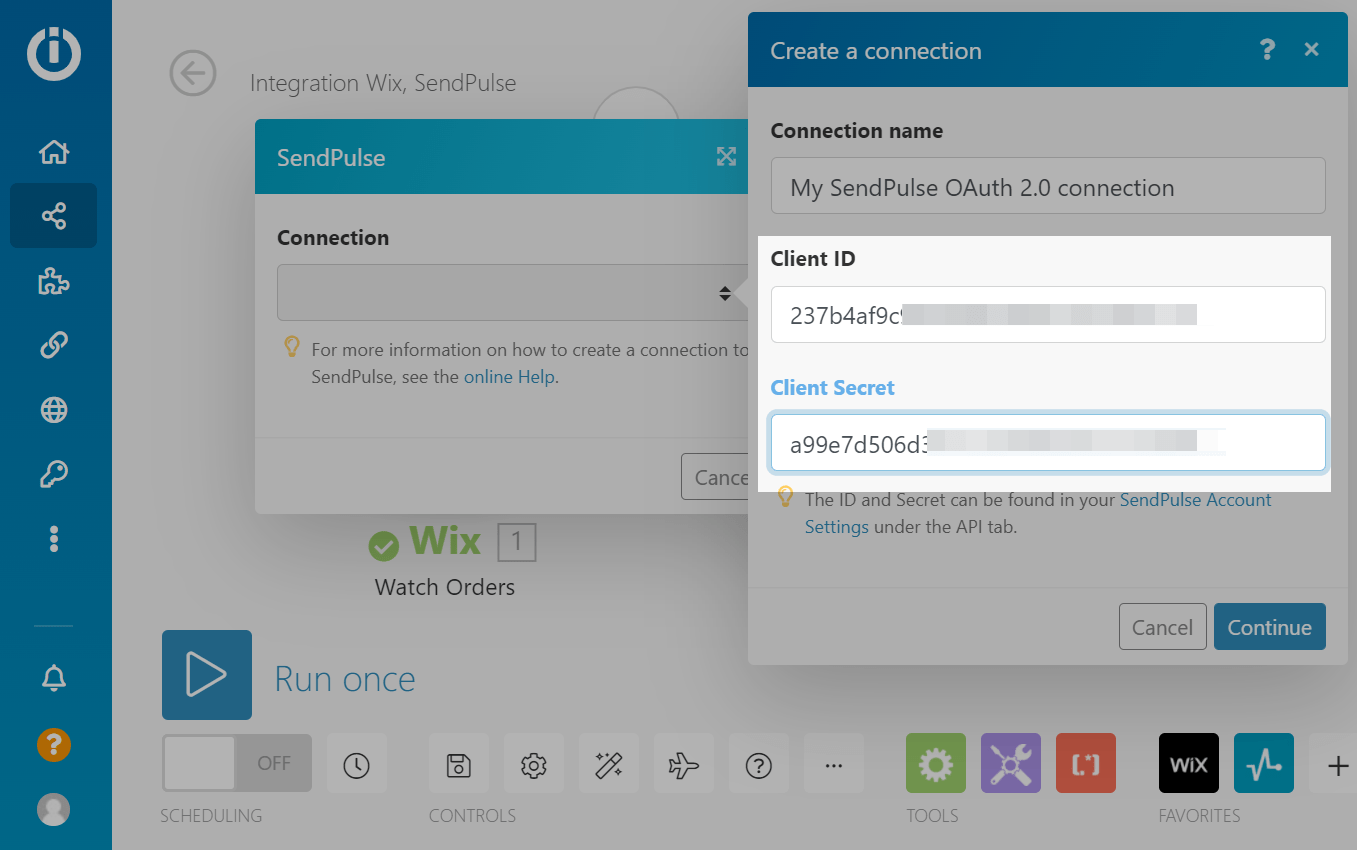The width and height of the screenshot is (1357, 850).
Task: Focus the Connection name input field
Action: pyautogui.click(x=1047, y=187)
